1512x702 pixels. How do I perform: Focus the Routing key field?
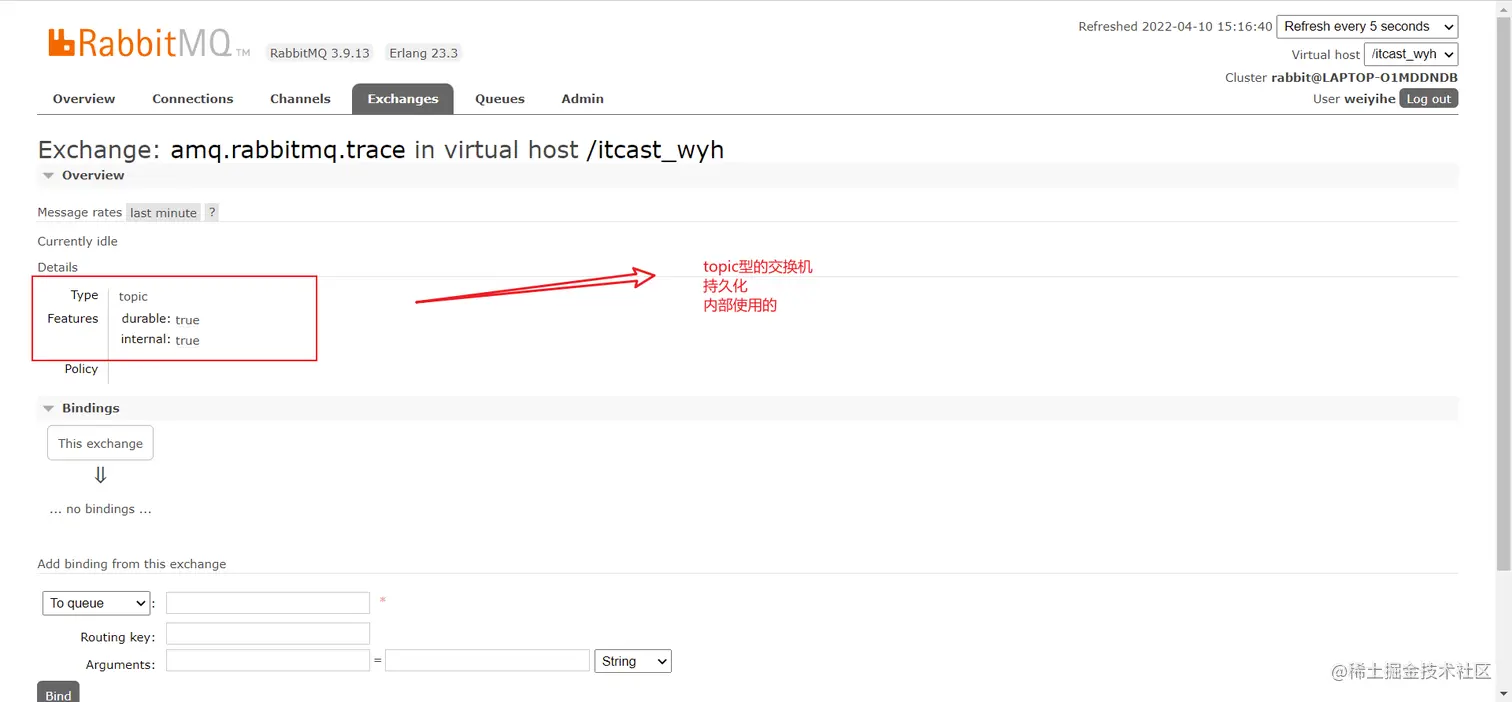[268, 634]
